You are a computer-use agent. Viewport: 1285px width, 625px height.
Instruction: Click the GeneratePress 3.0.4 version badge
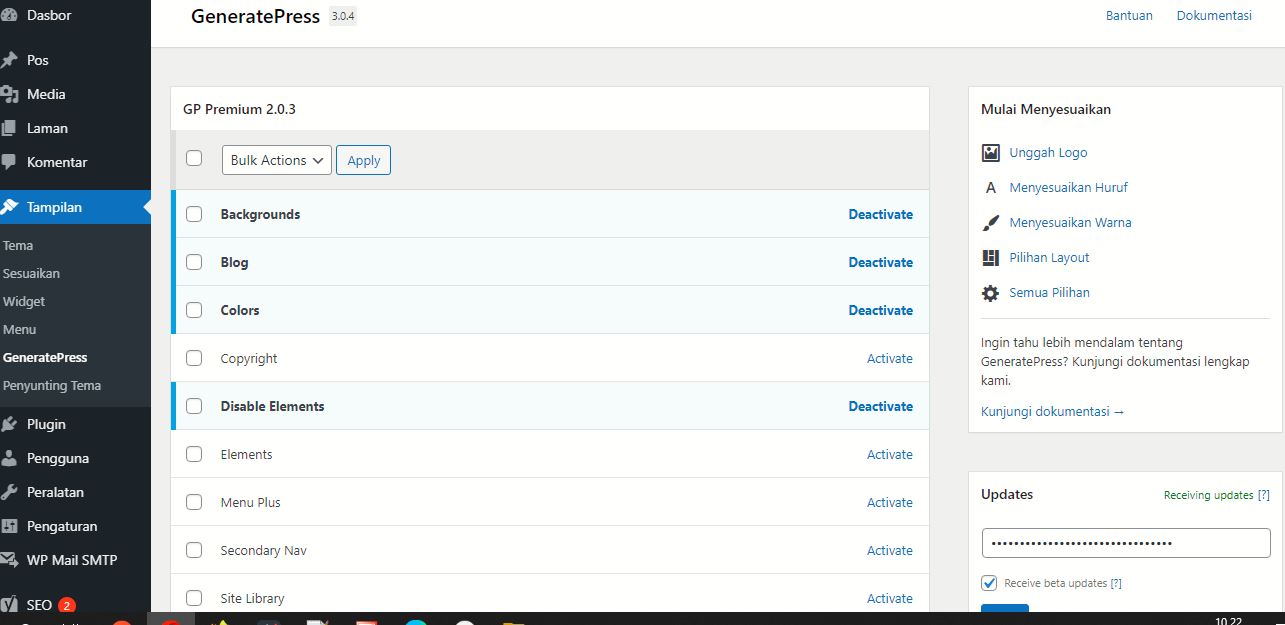343,16
